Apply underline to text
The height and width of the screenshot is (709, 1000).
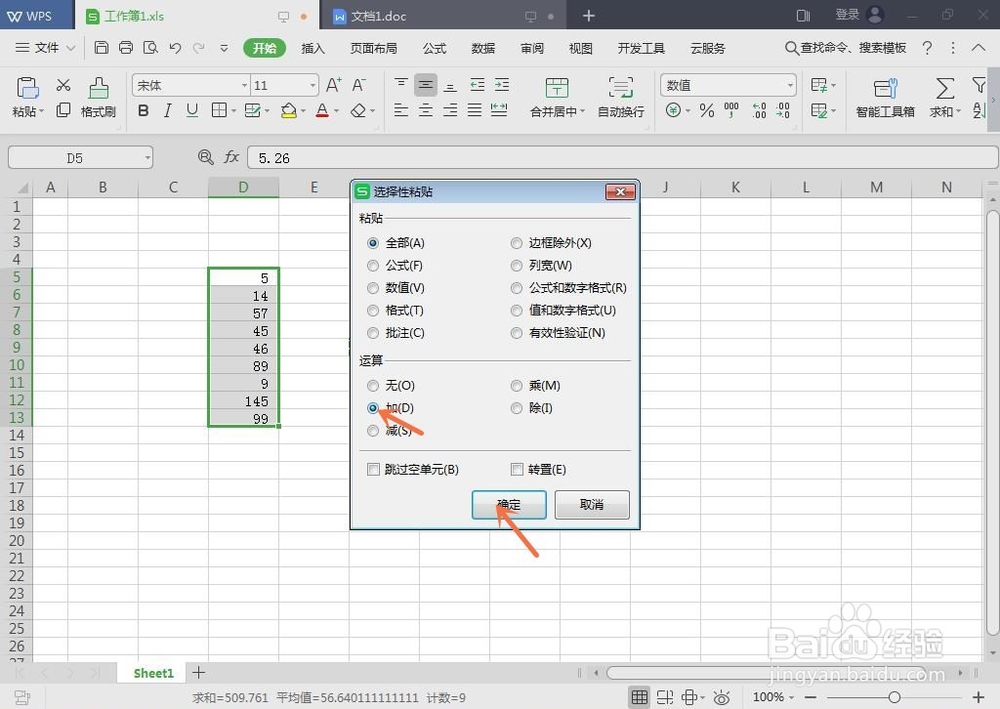tap(192, 111)
